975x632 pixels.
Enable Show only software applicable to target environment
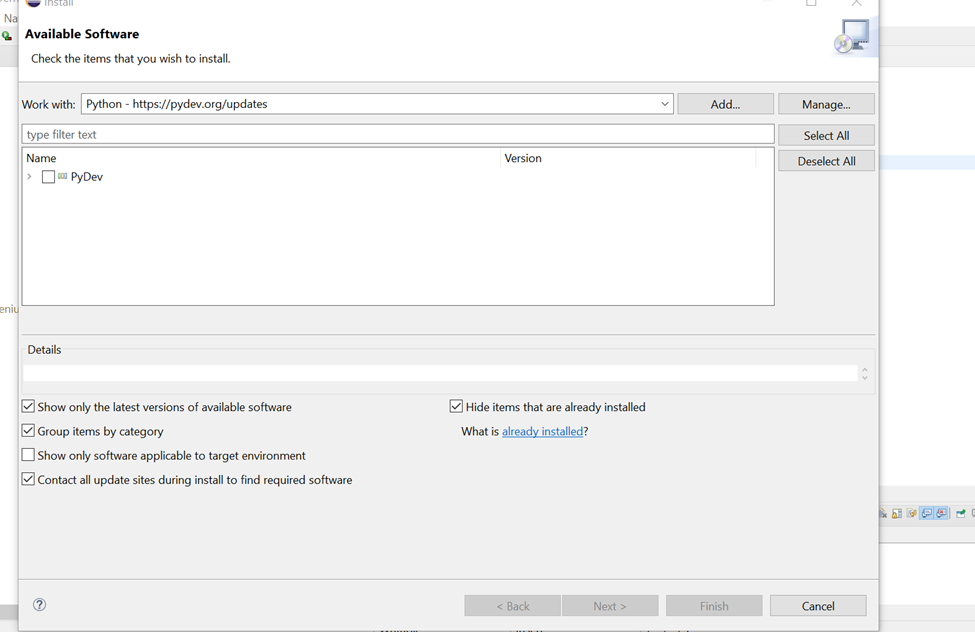28,455
